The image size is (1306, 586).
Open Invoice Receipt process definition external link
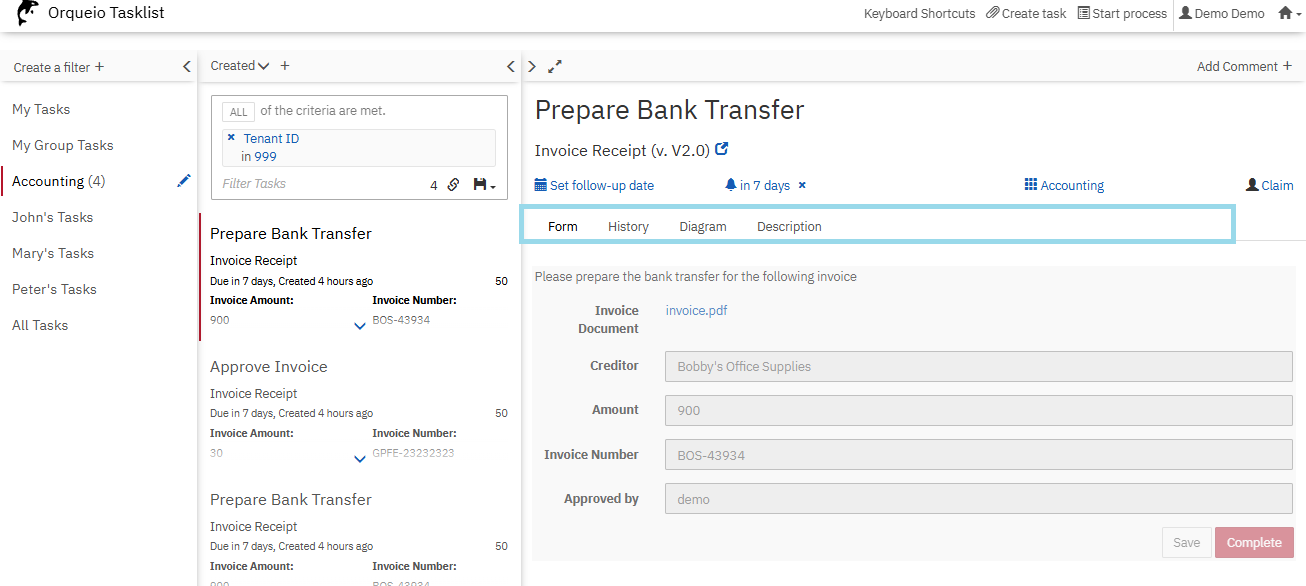(722, 150)
